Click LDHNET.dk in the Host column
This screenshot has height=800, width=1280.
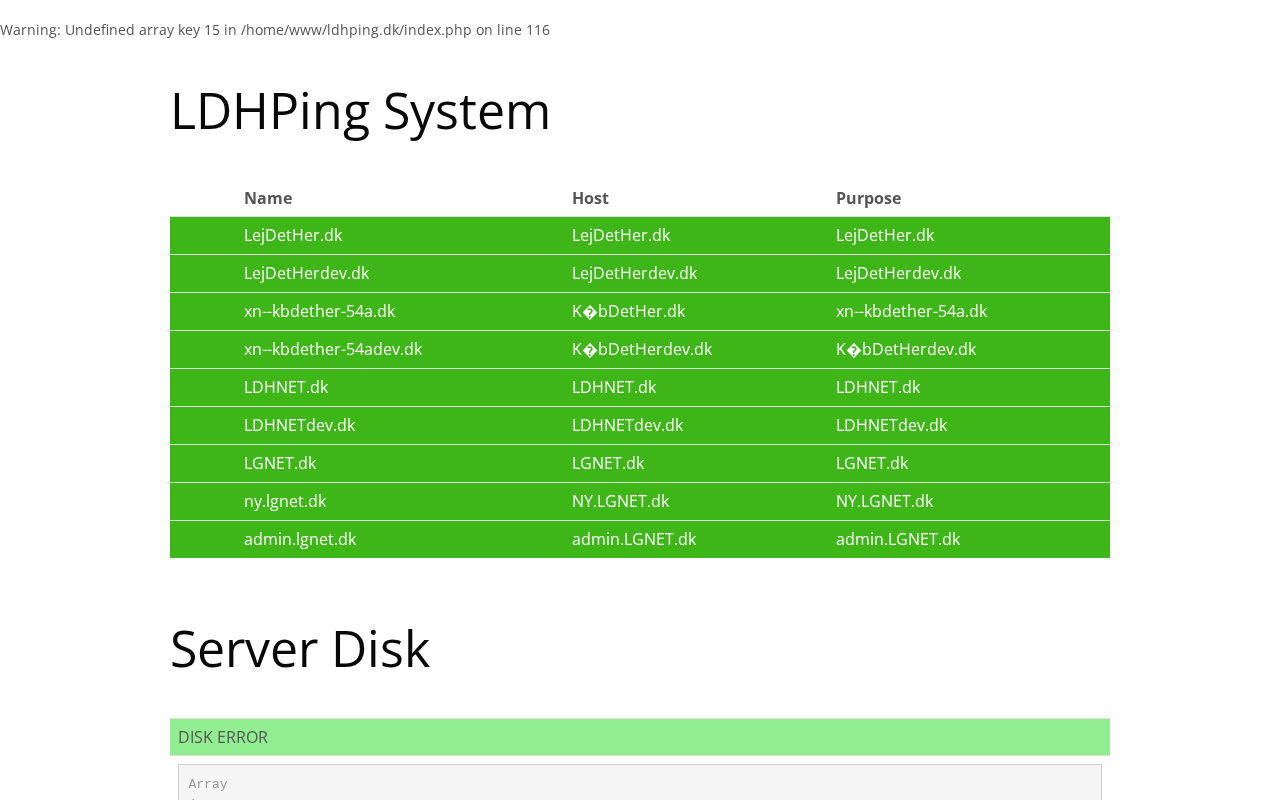coord(614,388)
